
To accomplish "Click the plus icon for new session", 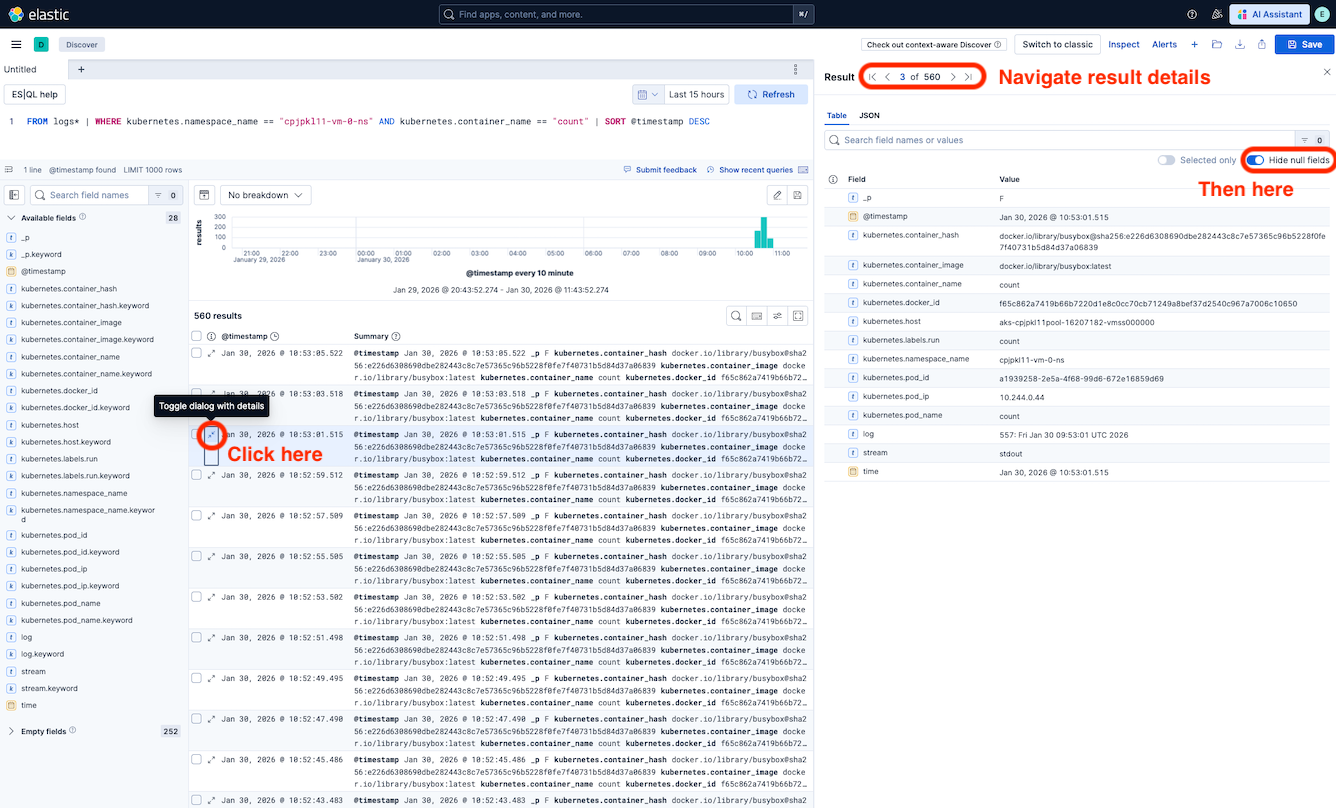I will click(x=1194, y=44).
